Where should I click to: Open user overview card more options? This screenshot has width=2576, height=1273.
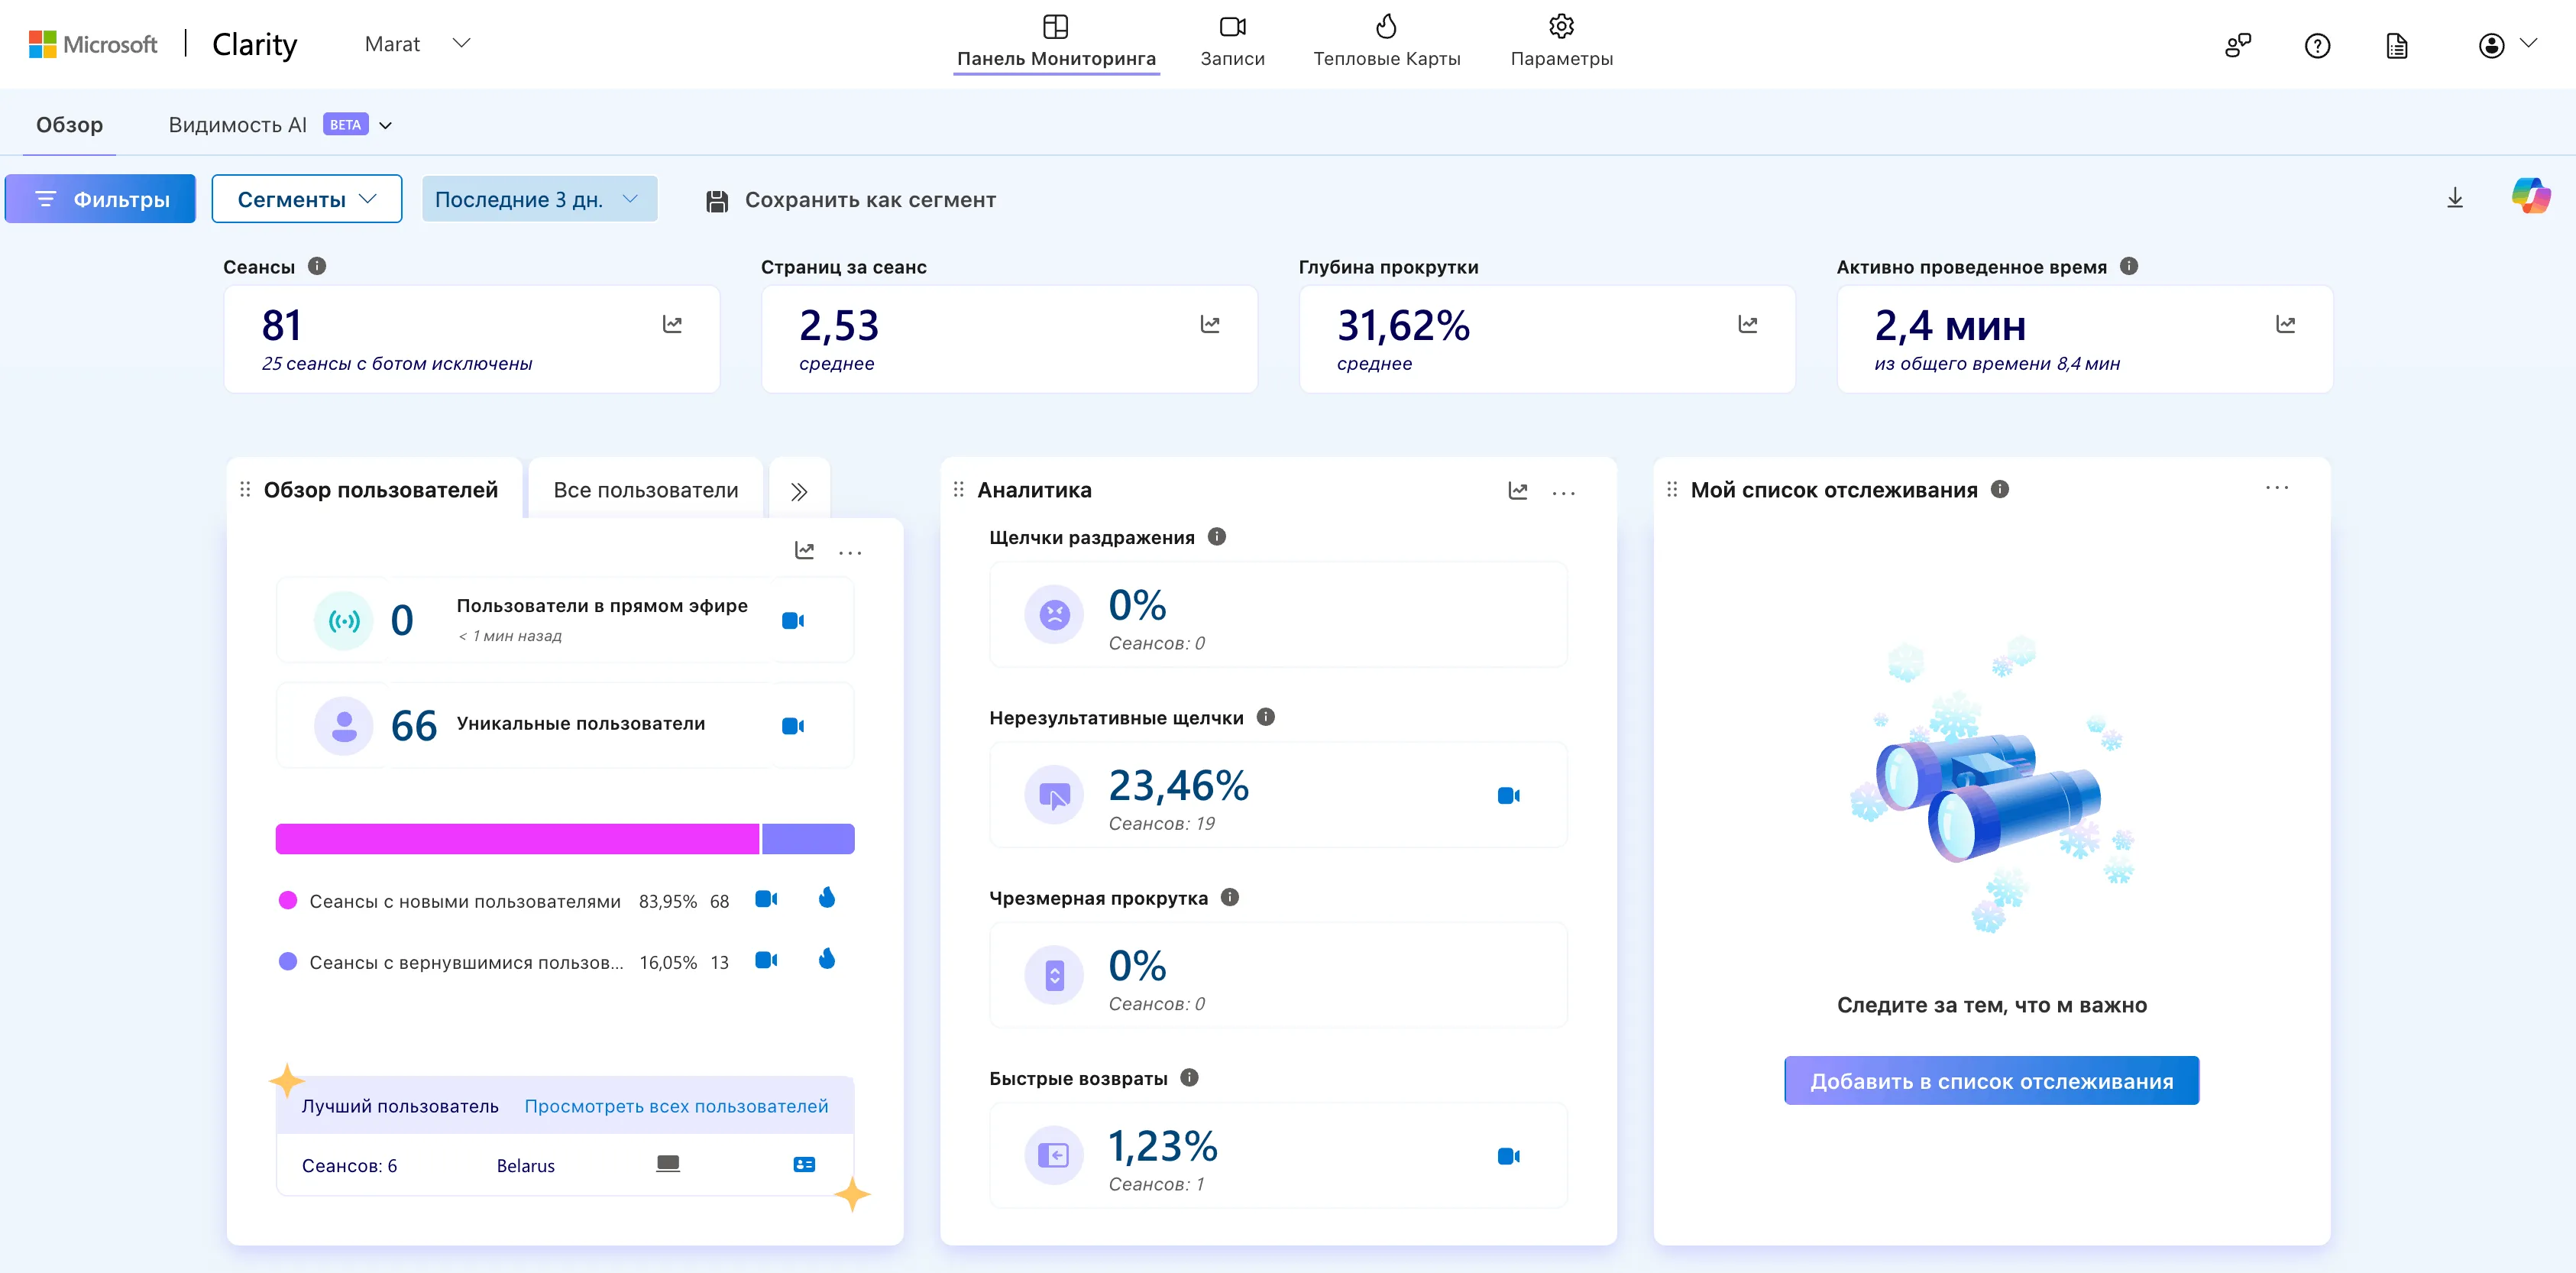pyautogui.click(x=850, y=552)
